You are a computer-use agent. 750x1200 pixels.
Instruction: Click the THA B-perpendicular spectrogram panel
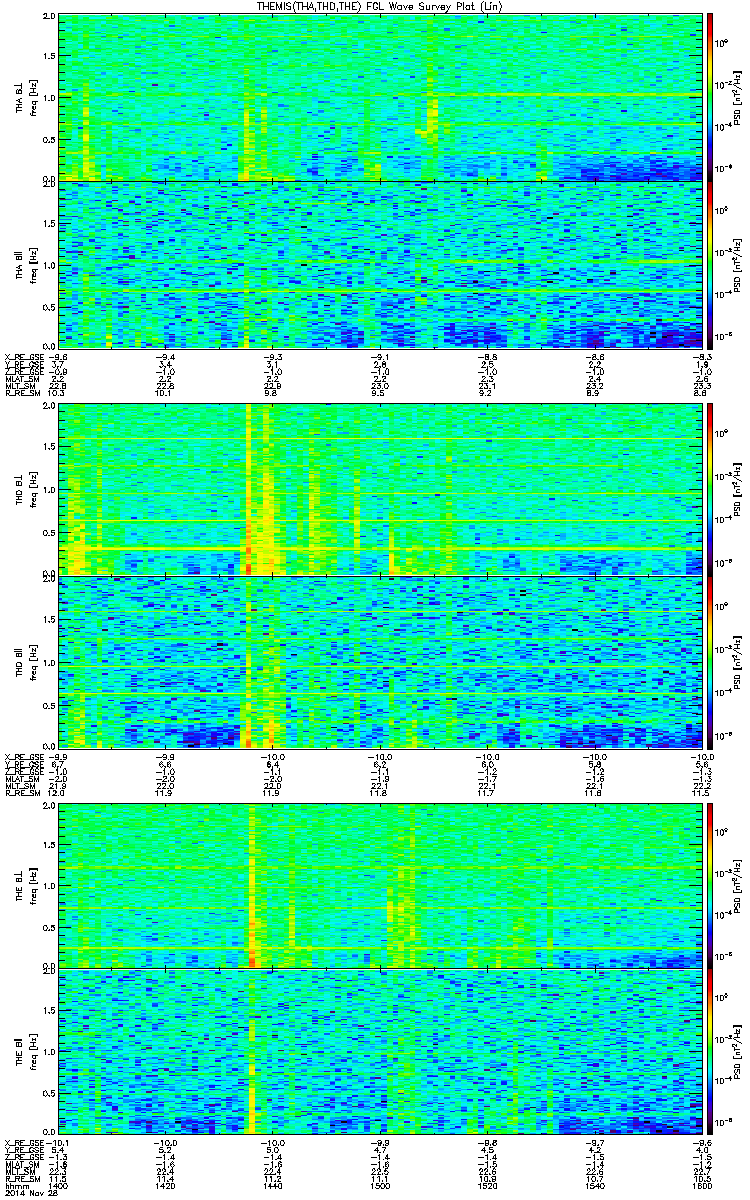380,97
